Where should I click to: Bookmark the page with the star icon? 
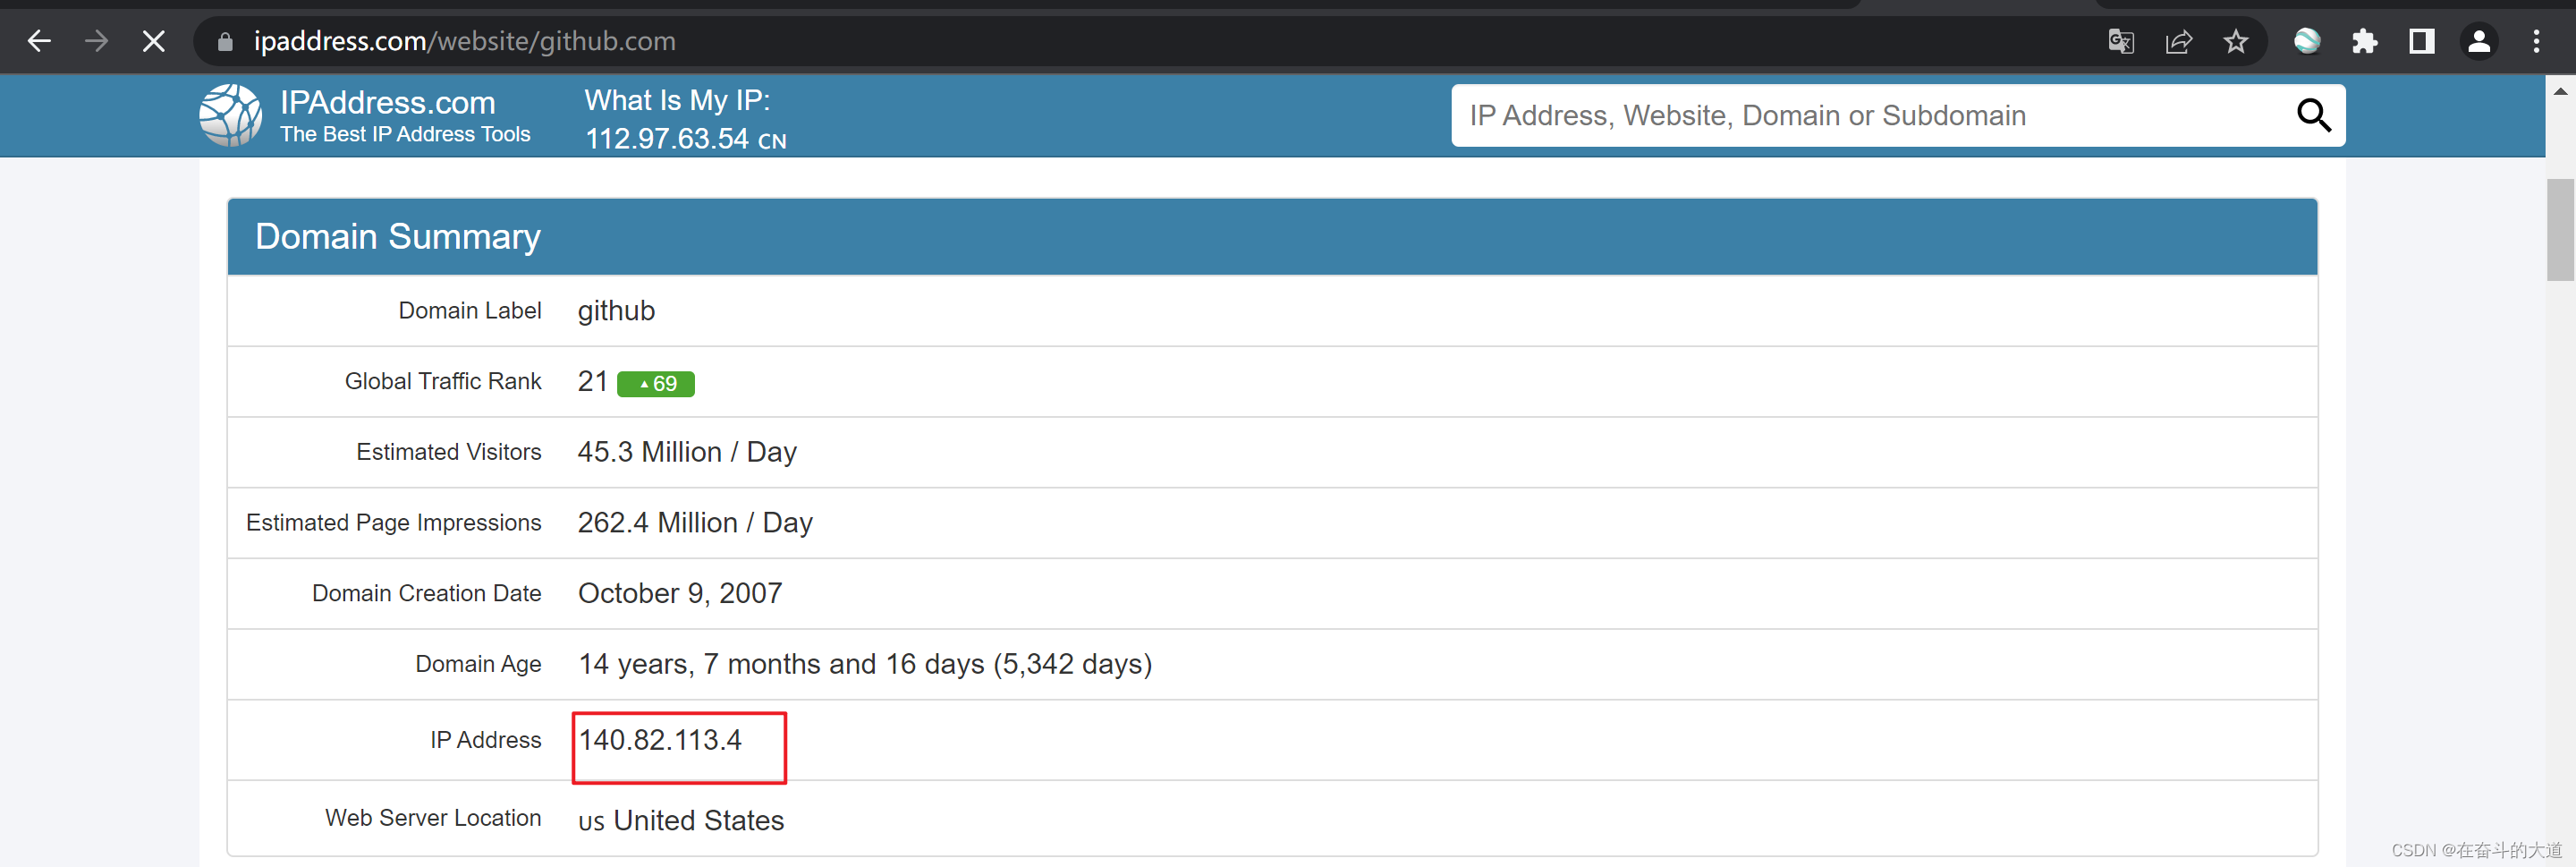(2236, 41)
